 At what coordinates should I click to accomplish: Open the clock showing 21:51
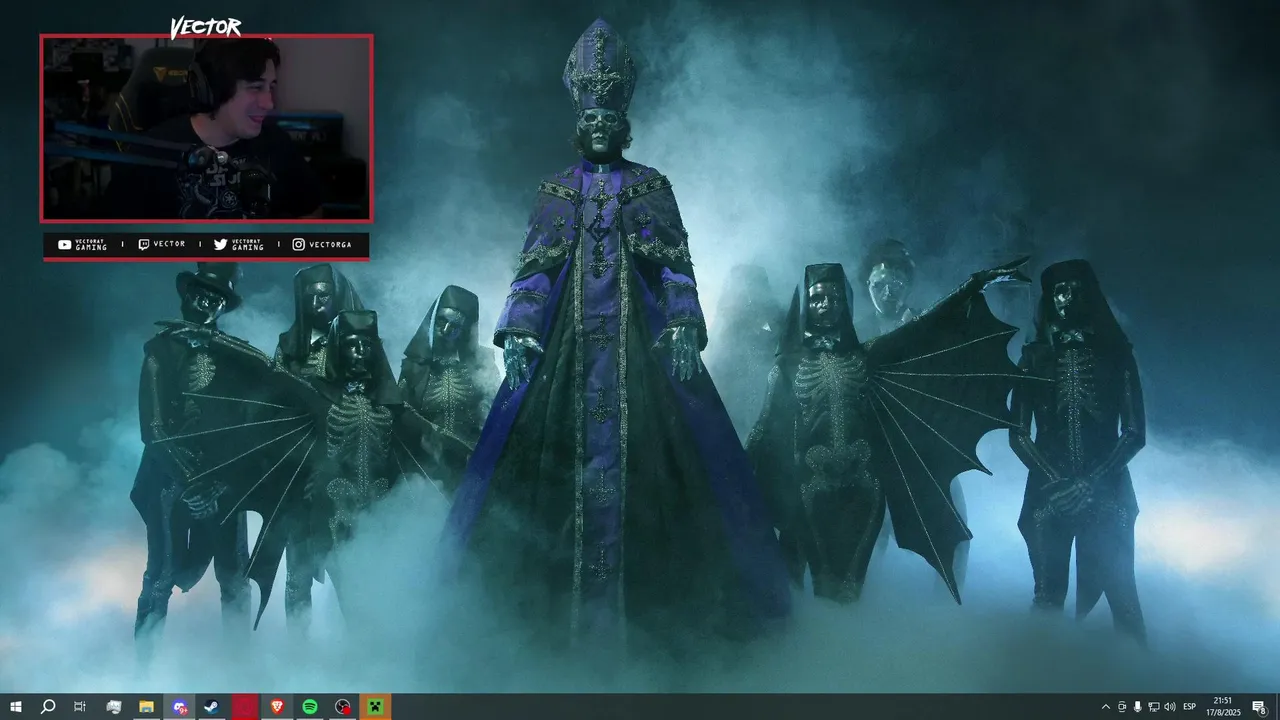pos(1223,707)
